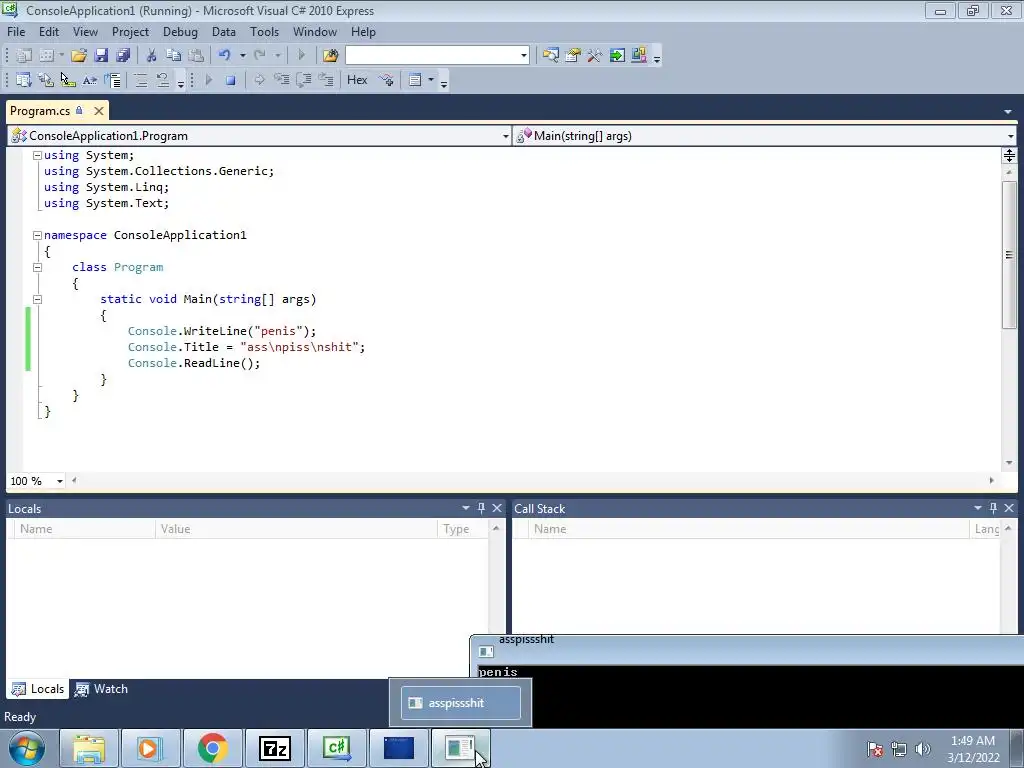Click the Redo arrow icon
This screenshot has width=1024, height=768.
260,56
